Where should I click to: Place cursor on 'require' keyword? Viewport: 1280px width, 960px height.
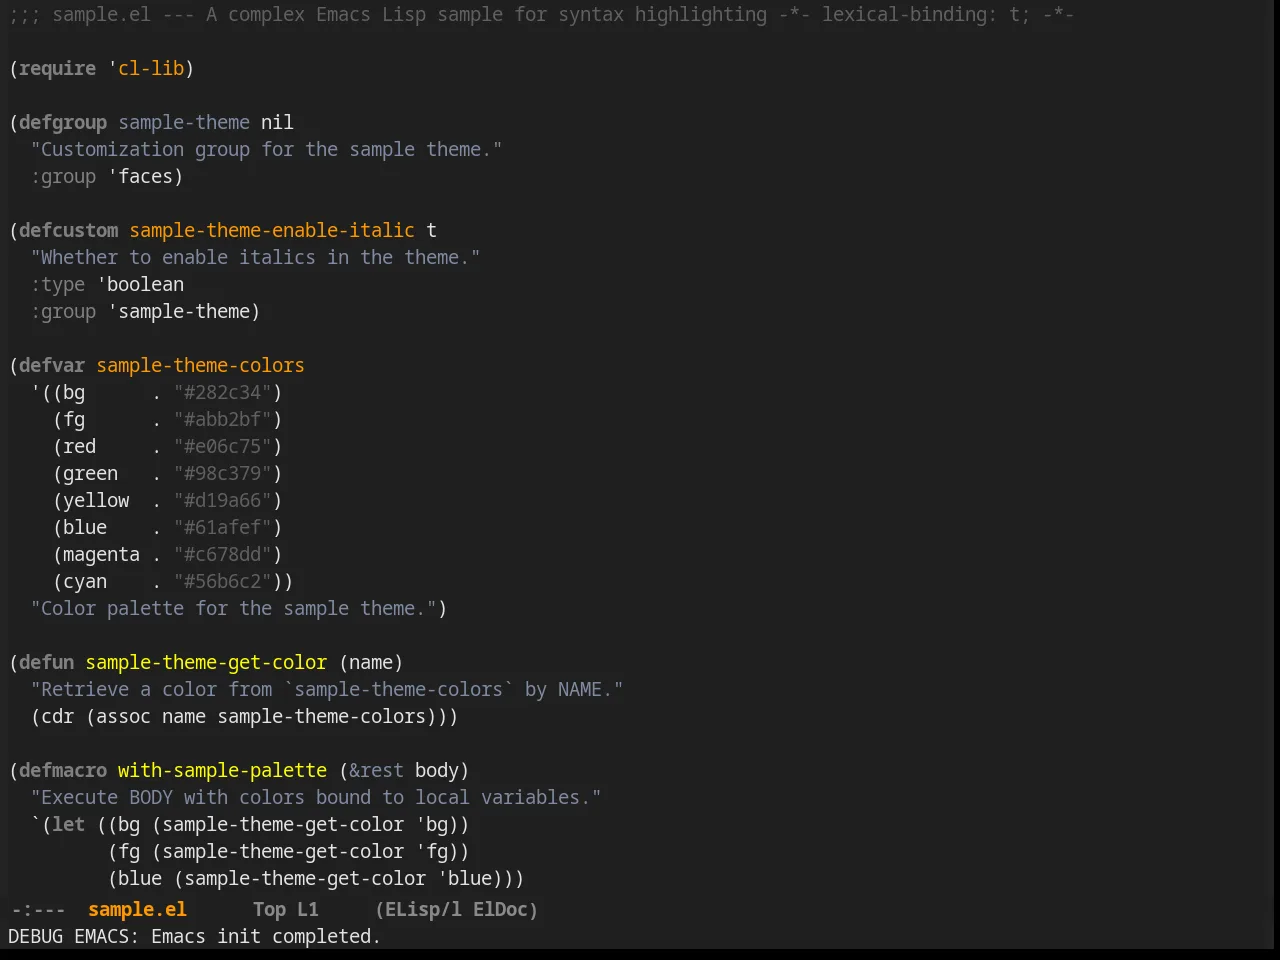pos(57,68)
